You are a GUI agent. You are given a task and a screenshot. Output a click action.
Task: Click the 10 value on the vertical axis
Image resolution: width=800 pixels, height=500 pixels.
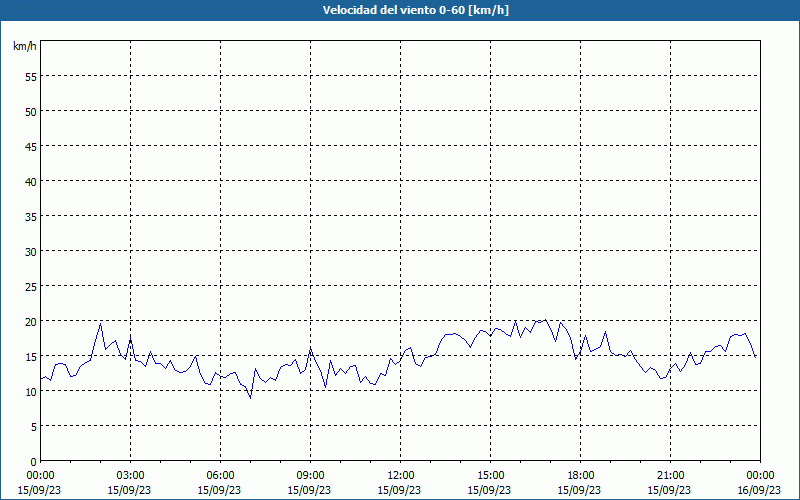click(30, 392)
